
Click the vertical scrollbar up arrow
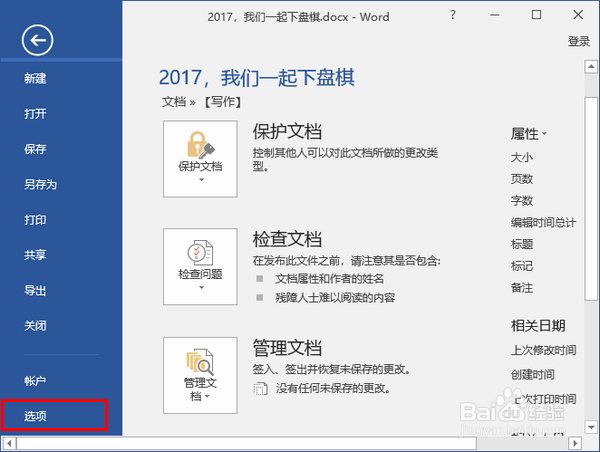(x=591, y=67)
